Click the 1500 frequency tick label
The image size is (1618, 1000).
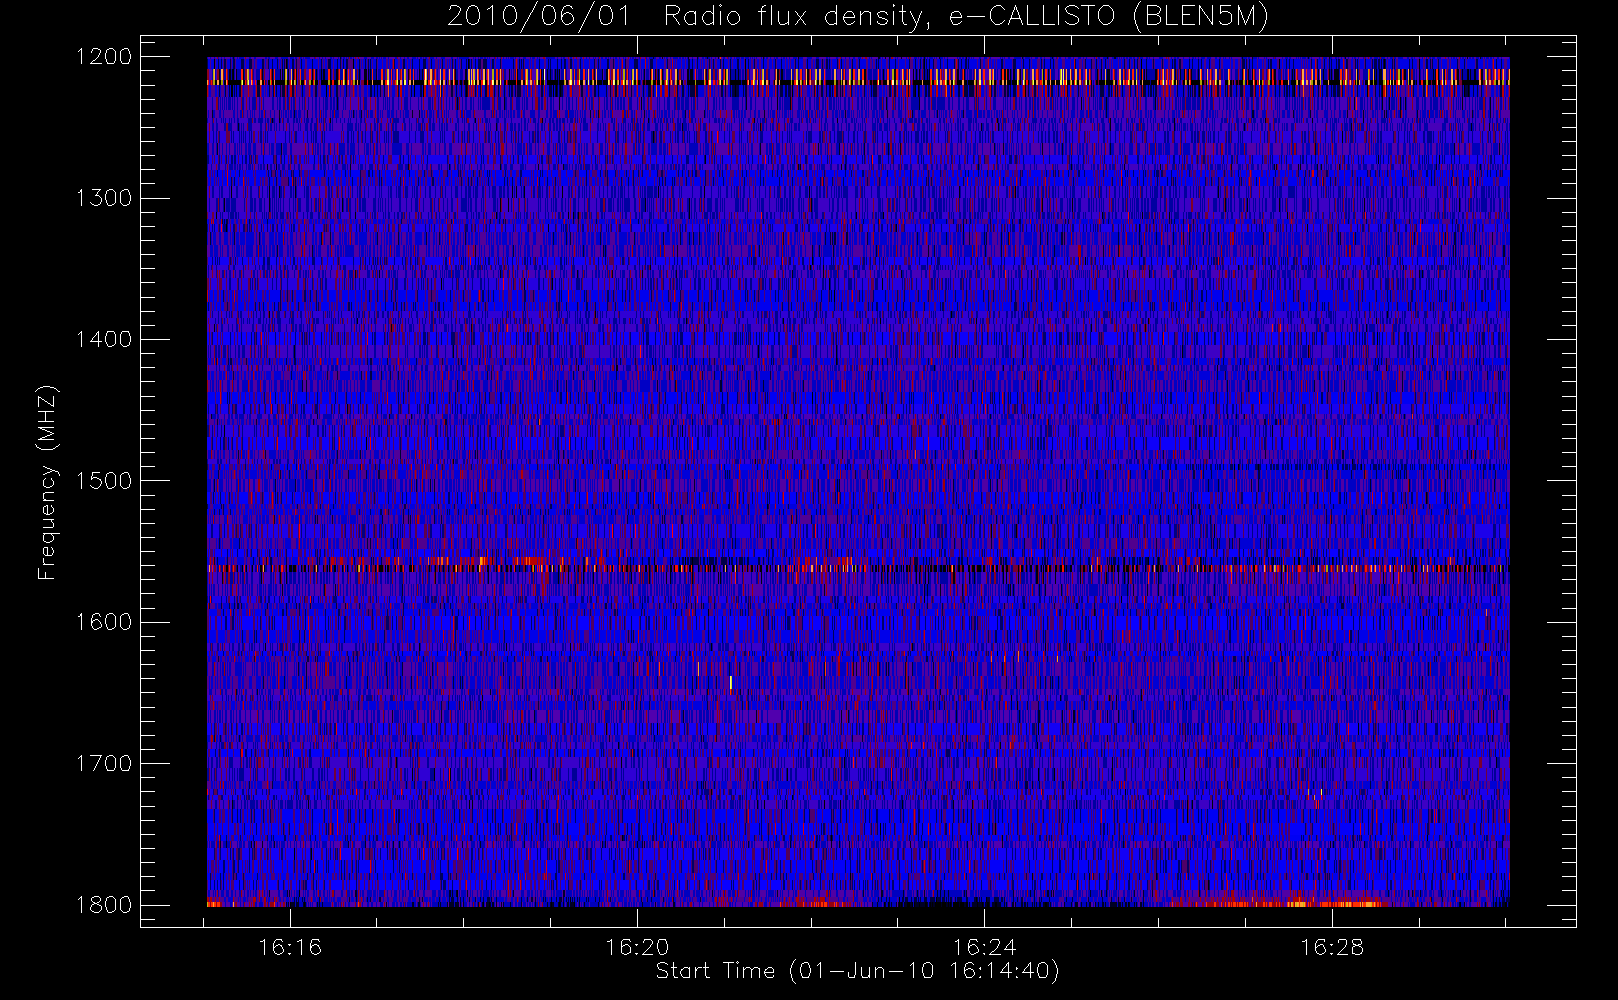point(104,481)
